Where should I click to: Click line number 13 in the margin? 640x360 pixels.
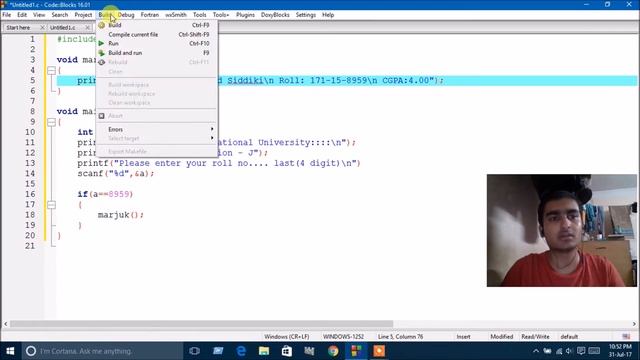pyautogui.click(x=30, y=163)
